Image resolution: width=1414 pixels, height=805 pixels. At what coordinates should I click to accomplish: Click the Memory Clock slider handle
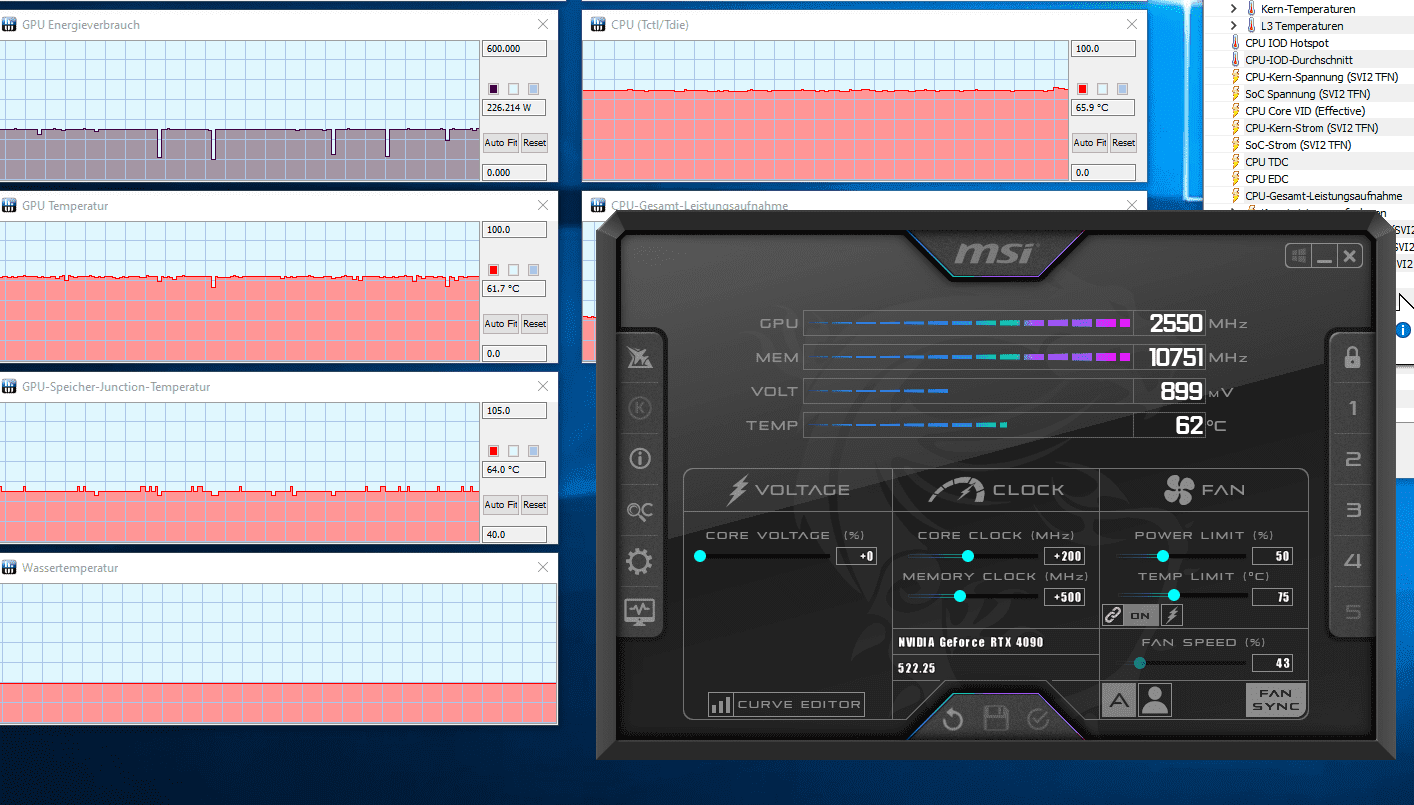pyautogui.click(x=959, y=596)
